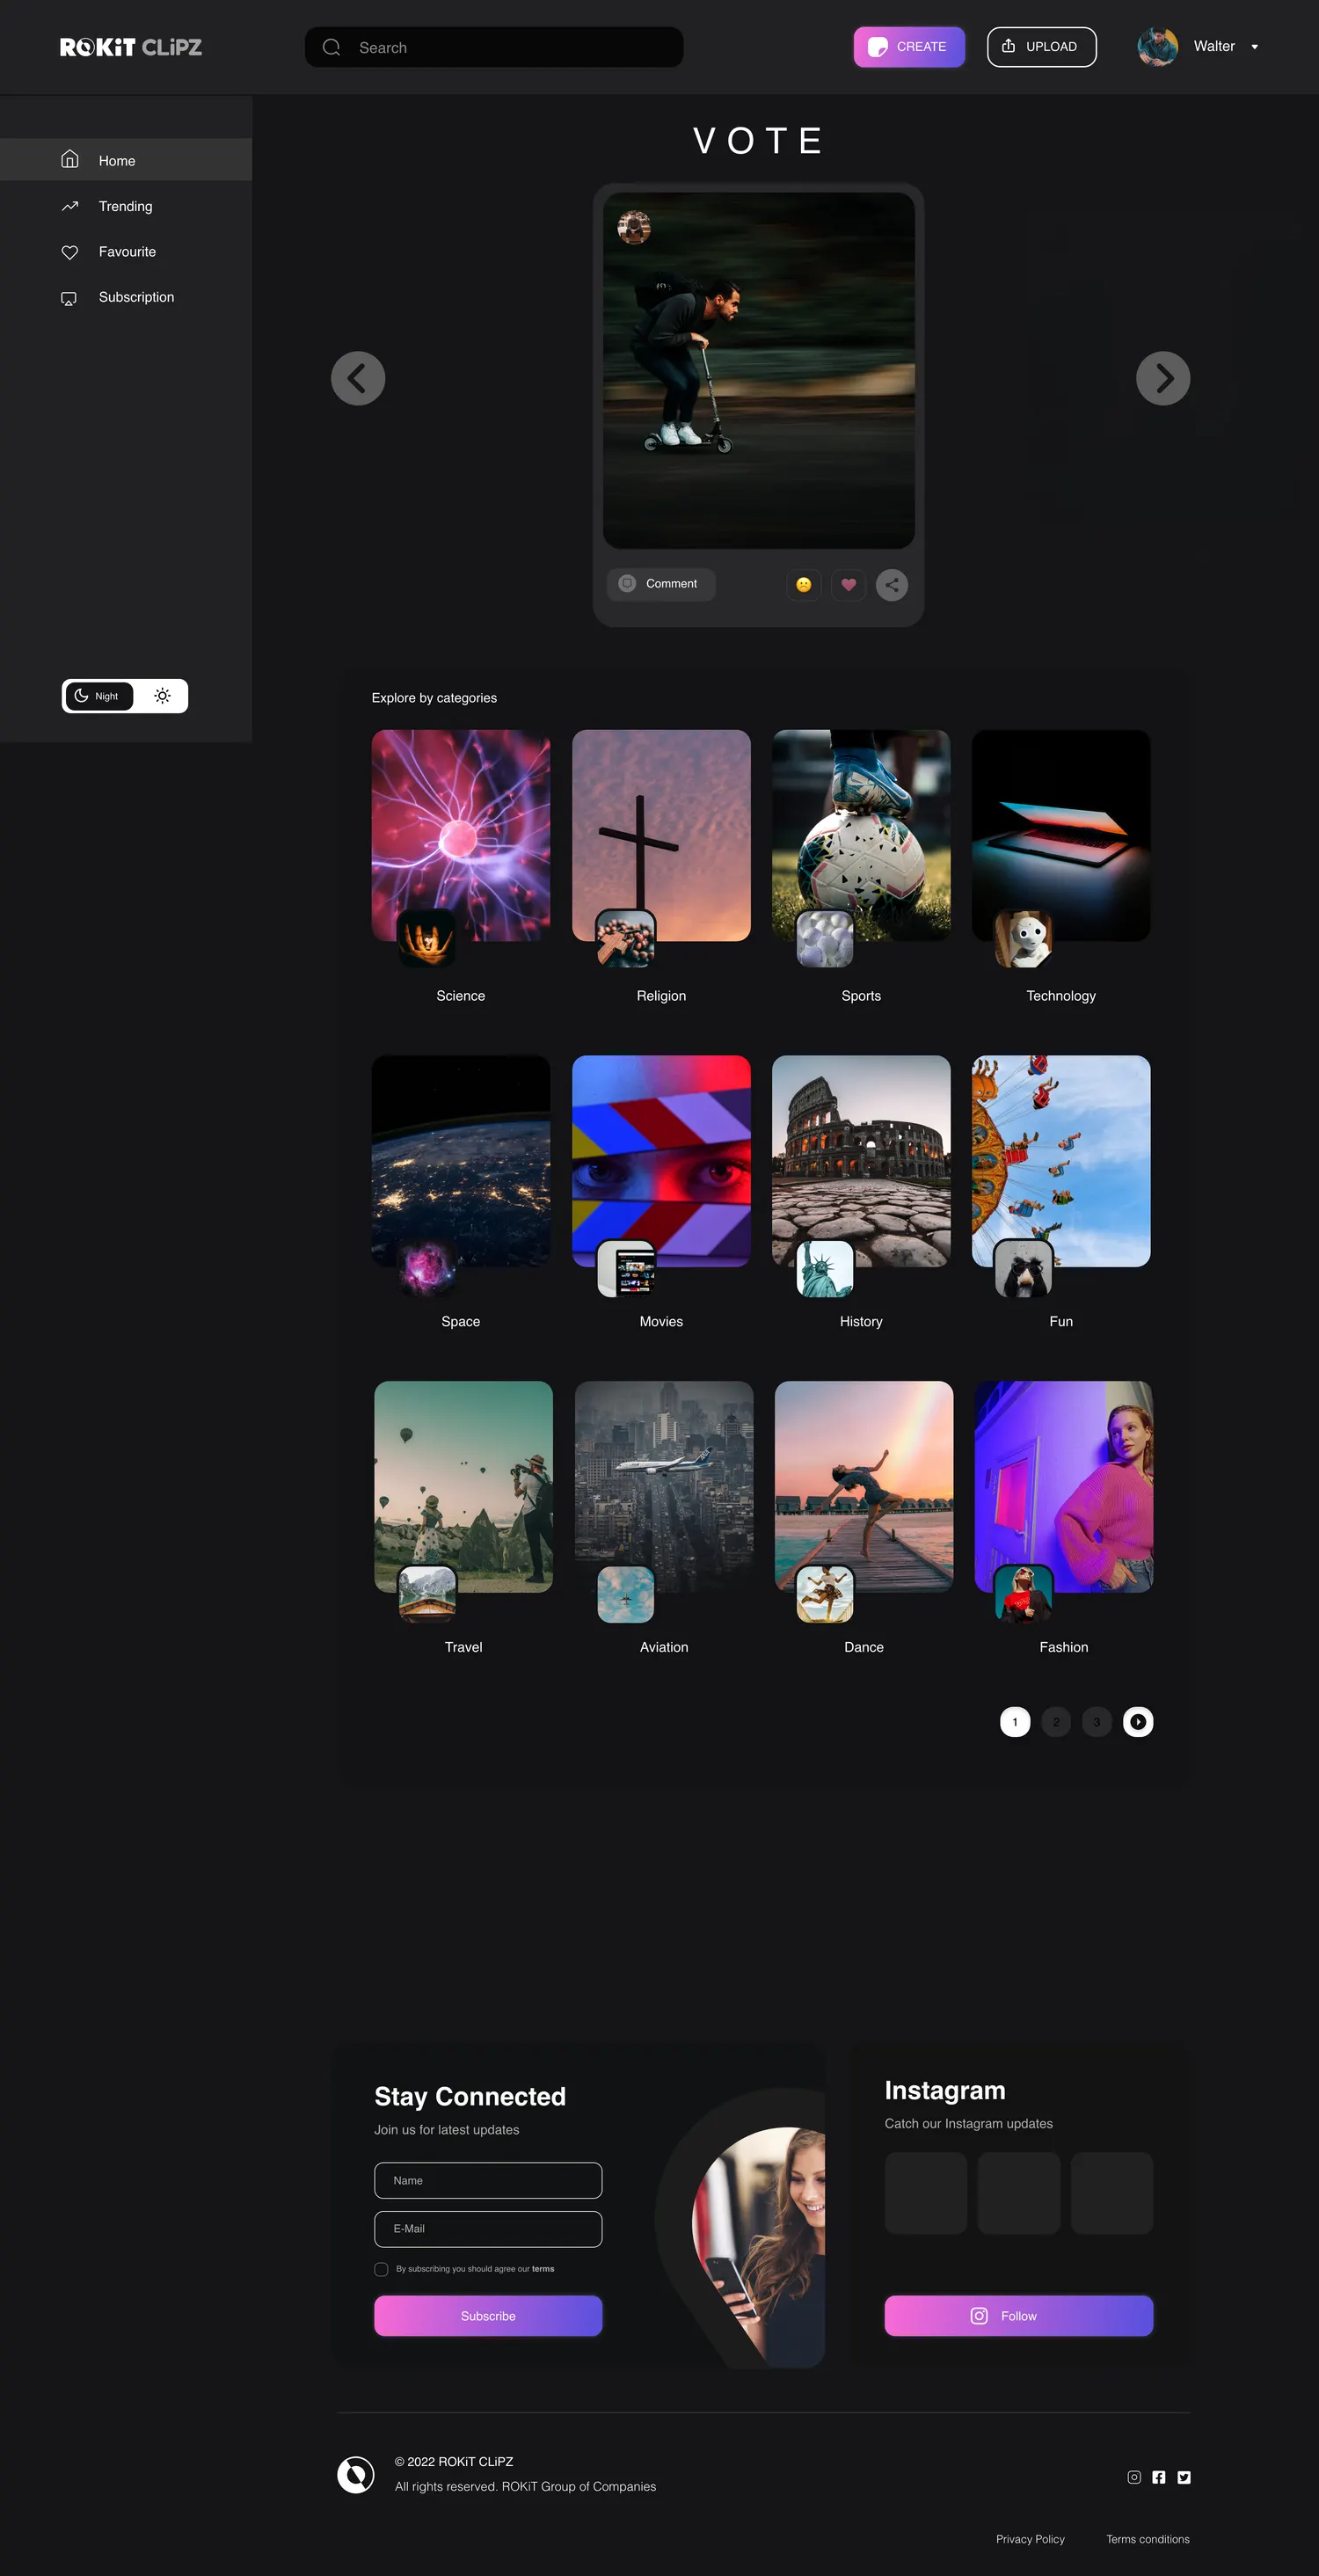Viewport: 1319px width, 2576px height.
Task: Select categories page 2
Action: [1056, 1722]
